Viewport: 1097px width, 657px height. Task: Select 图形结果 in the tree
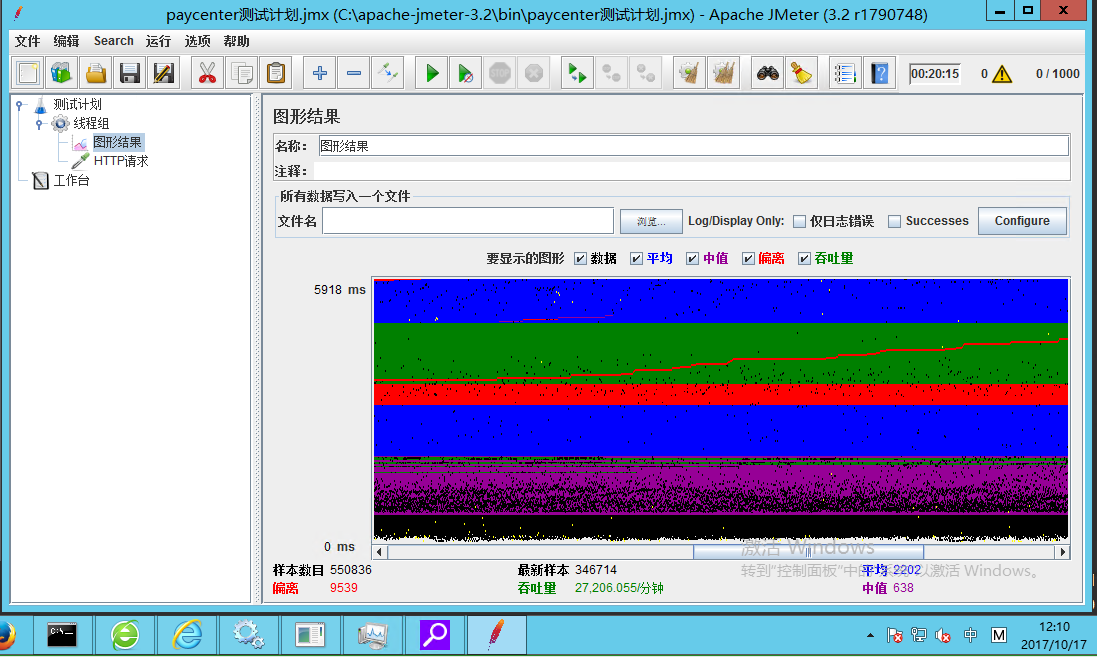118,142
